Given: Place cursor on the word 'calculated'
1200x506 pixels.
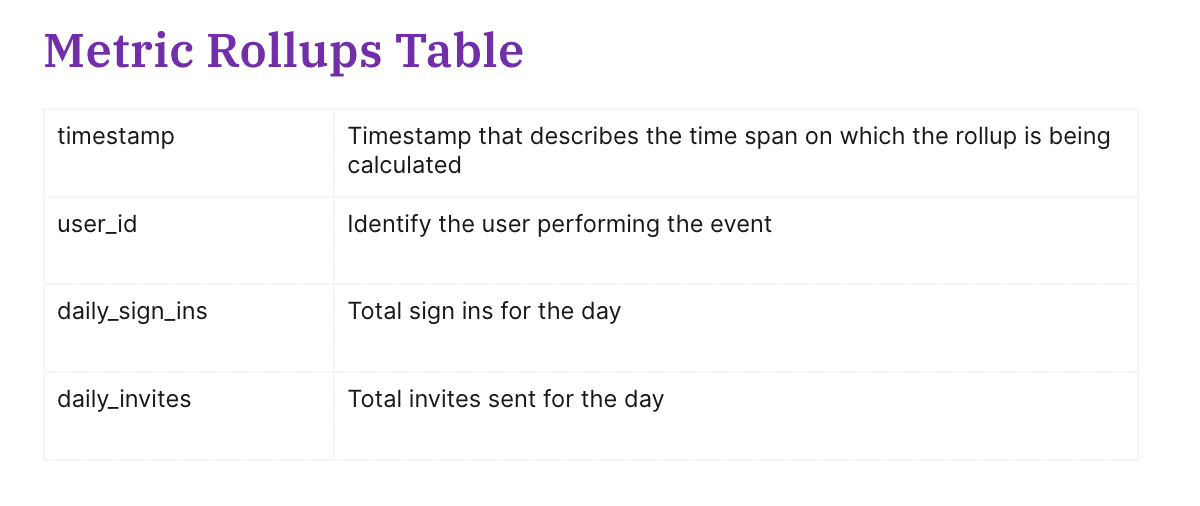Looking at the screenshot, I should pos(405,165).
